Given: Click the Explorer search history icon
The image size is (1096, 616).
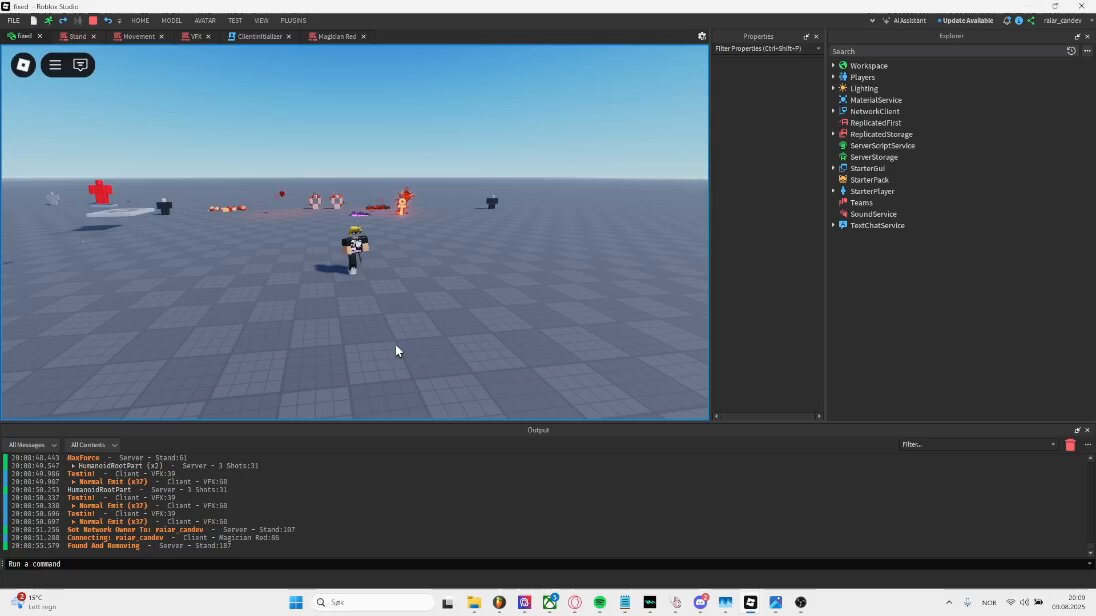Looking at the screenshot, I should point(1071,51).
